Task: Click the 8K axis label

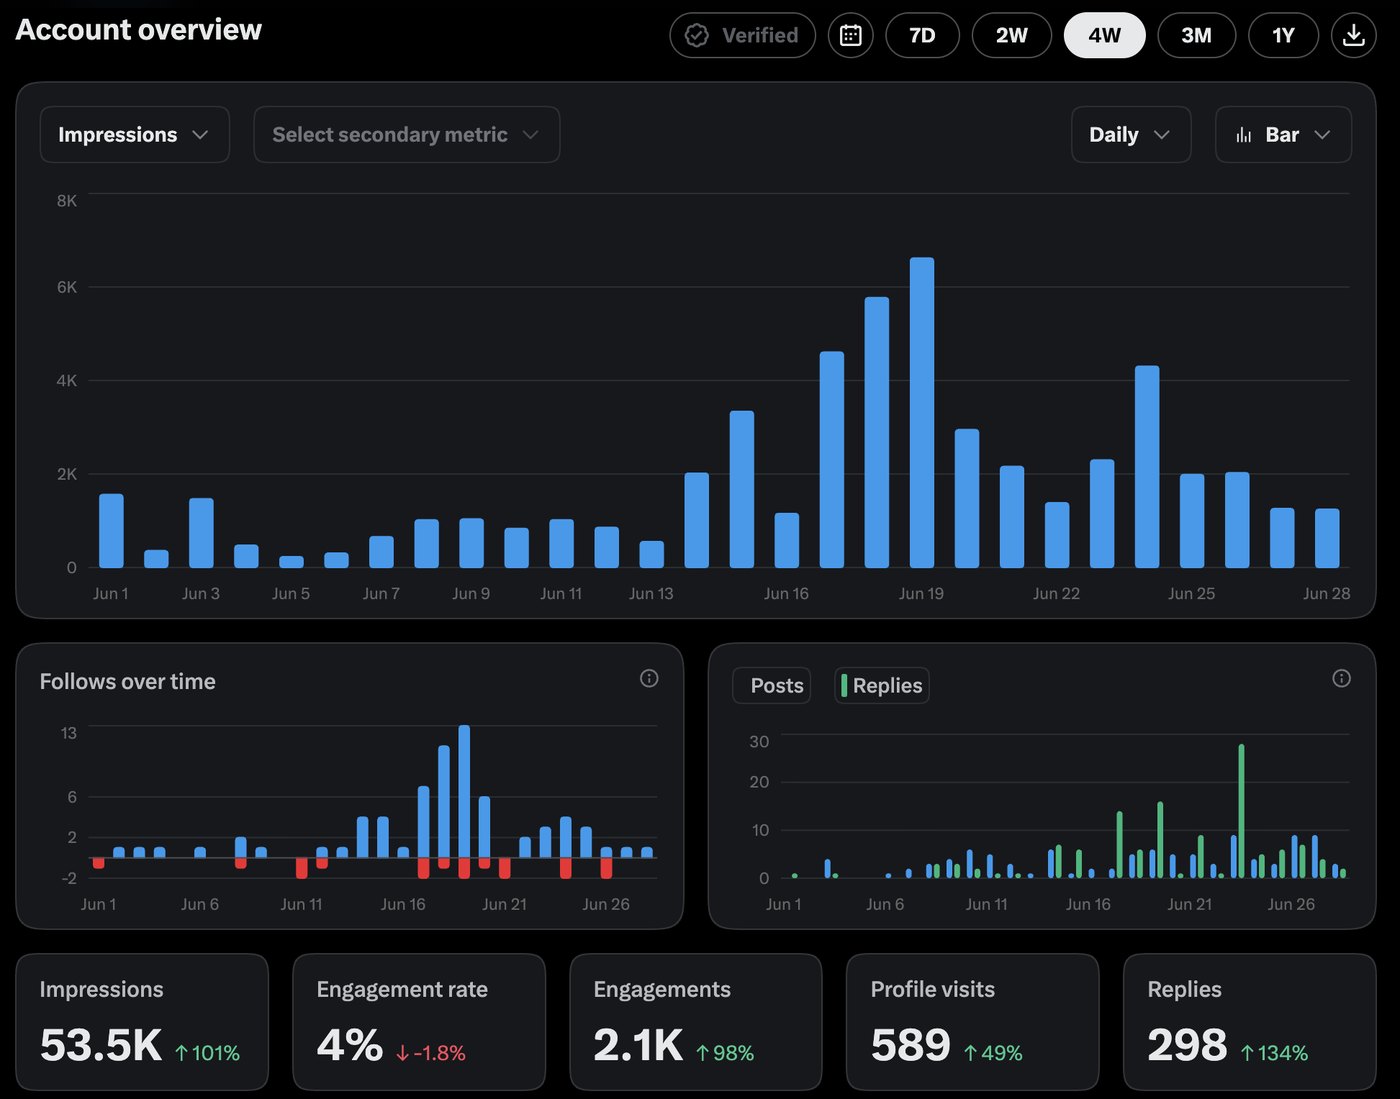Action: (x=67, y=201)
